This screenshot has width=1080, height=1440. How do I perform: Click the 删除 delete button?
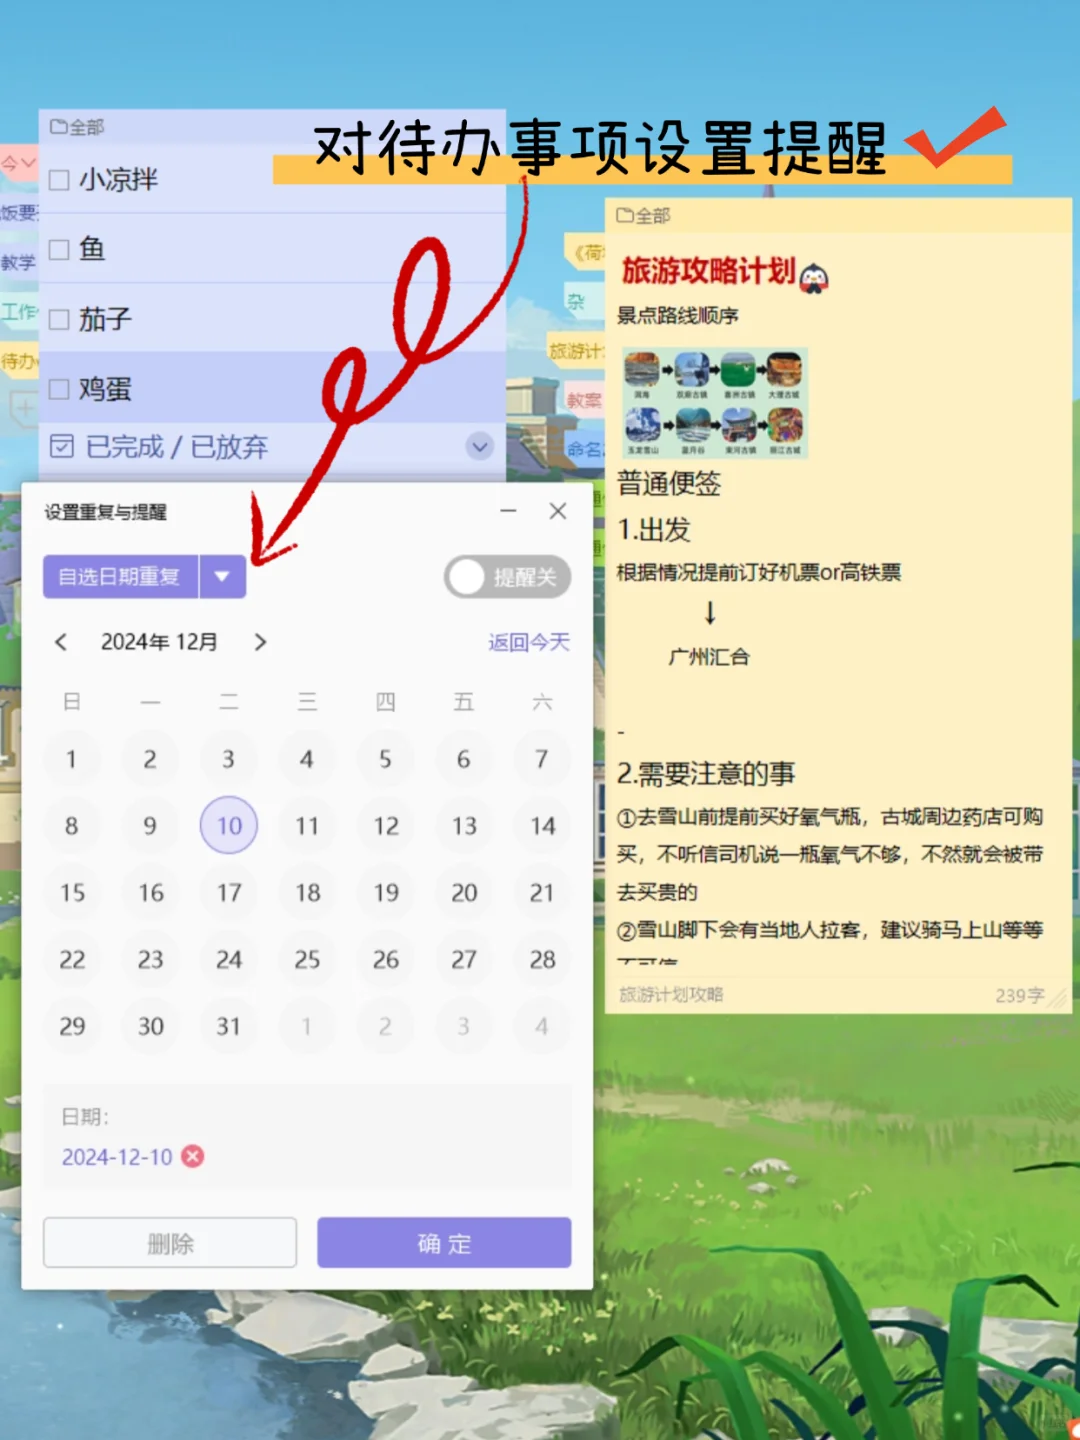(169, 1243)
